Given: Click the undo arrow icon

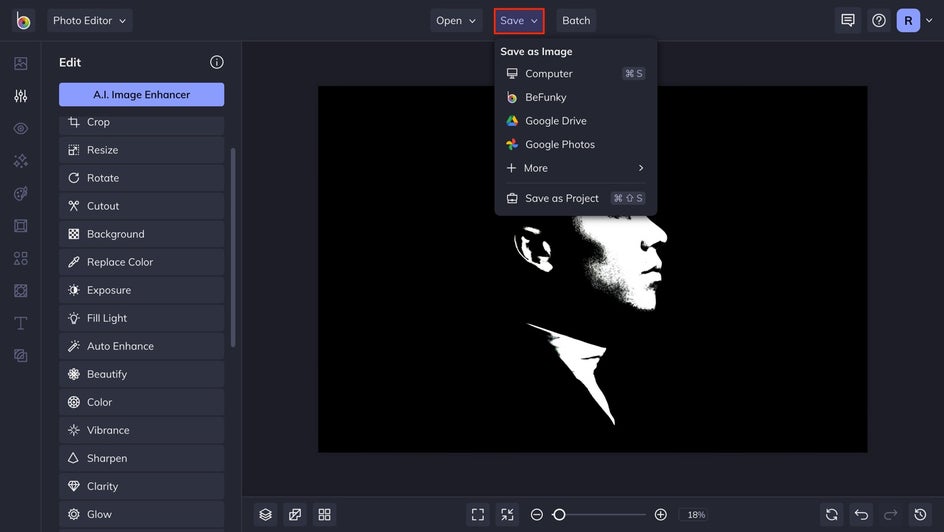Looking at the screenshot, I should (861, 515).
